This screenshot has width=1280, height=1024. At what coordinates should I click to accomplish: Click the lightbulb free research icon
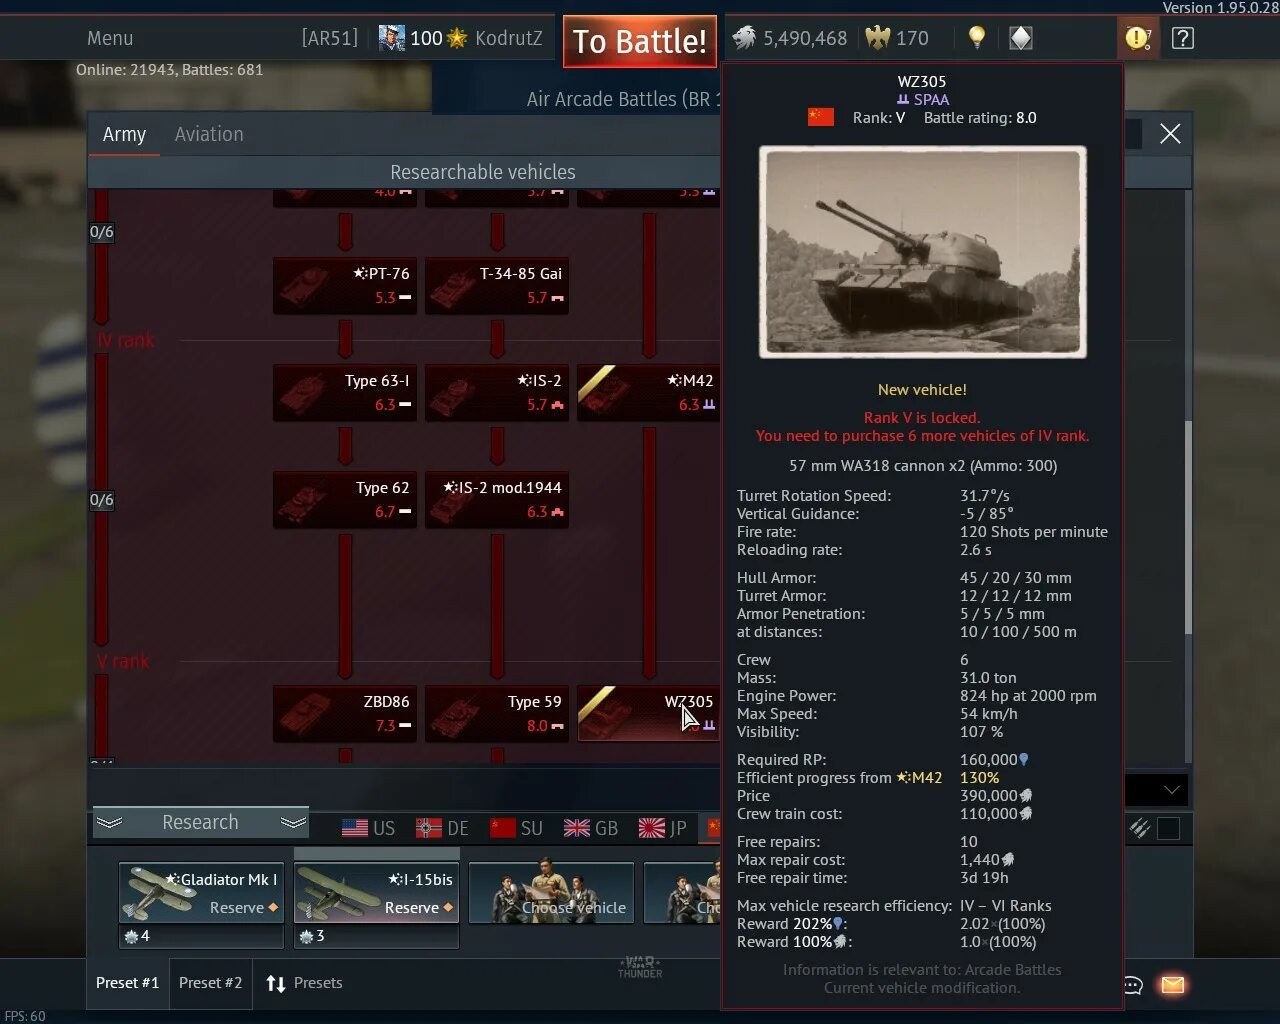(x=977, y=38)
